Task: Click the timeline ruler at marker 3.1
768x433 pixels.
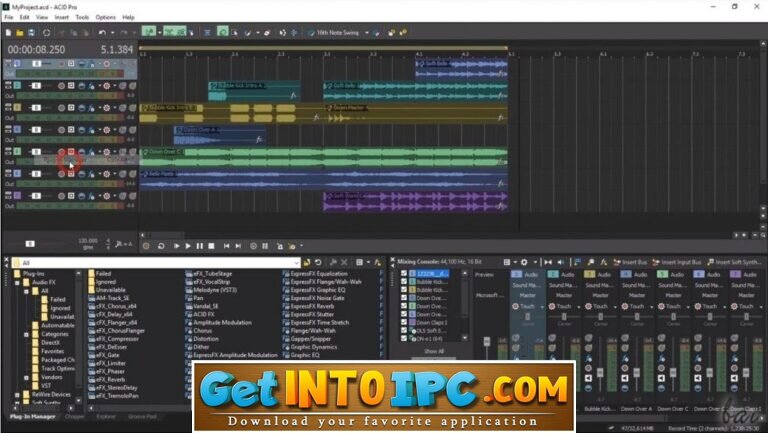Action: pos(327,54)
